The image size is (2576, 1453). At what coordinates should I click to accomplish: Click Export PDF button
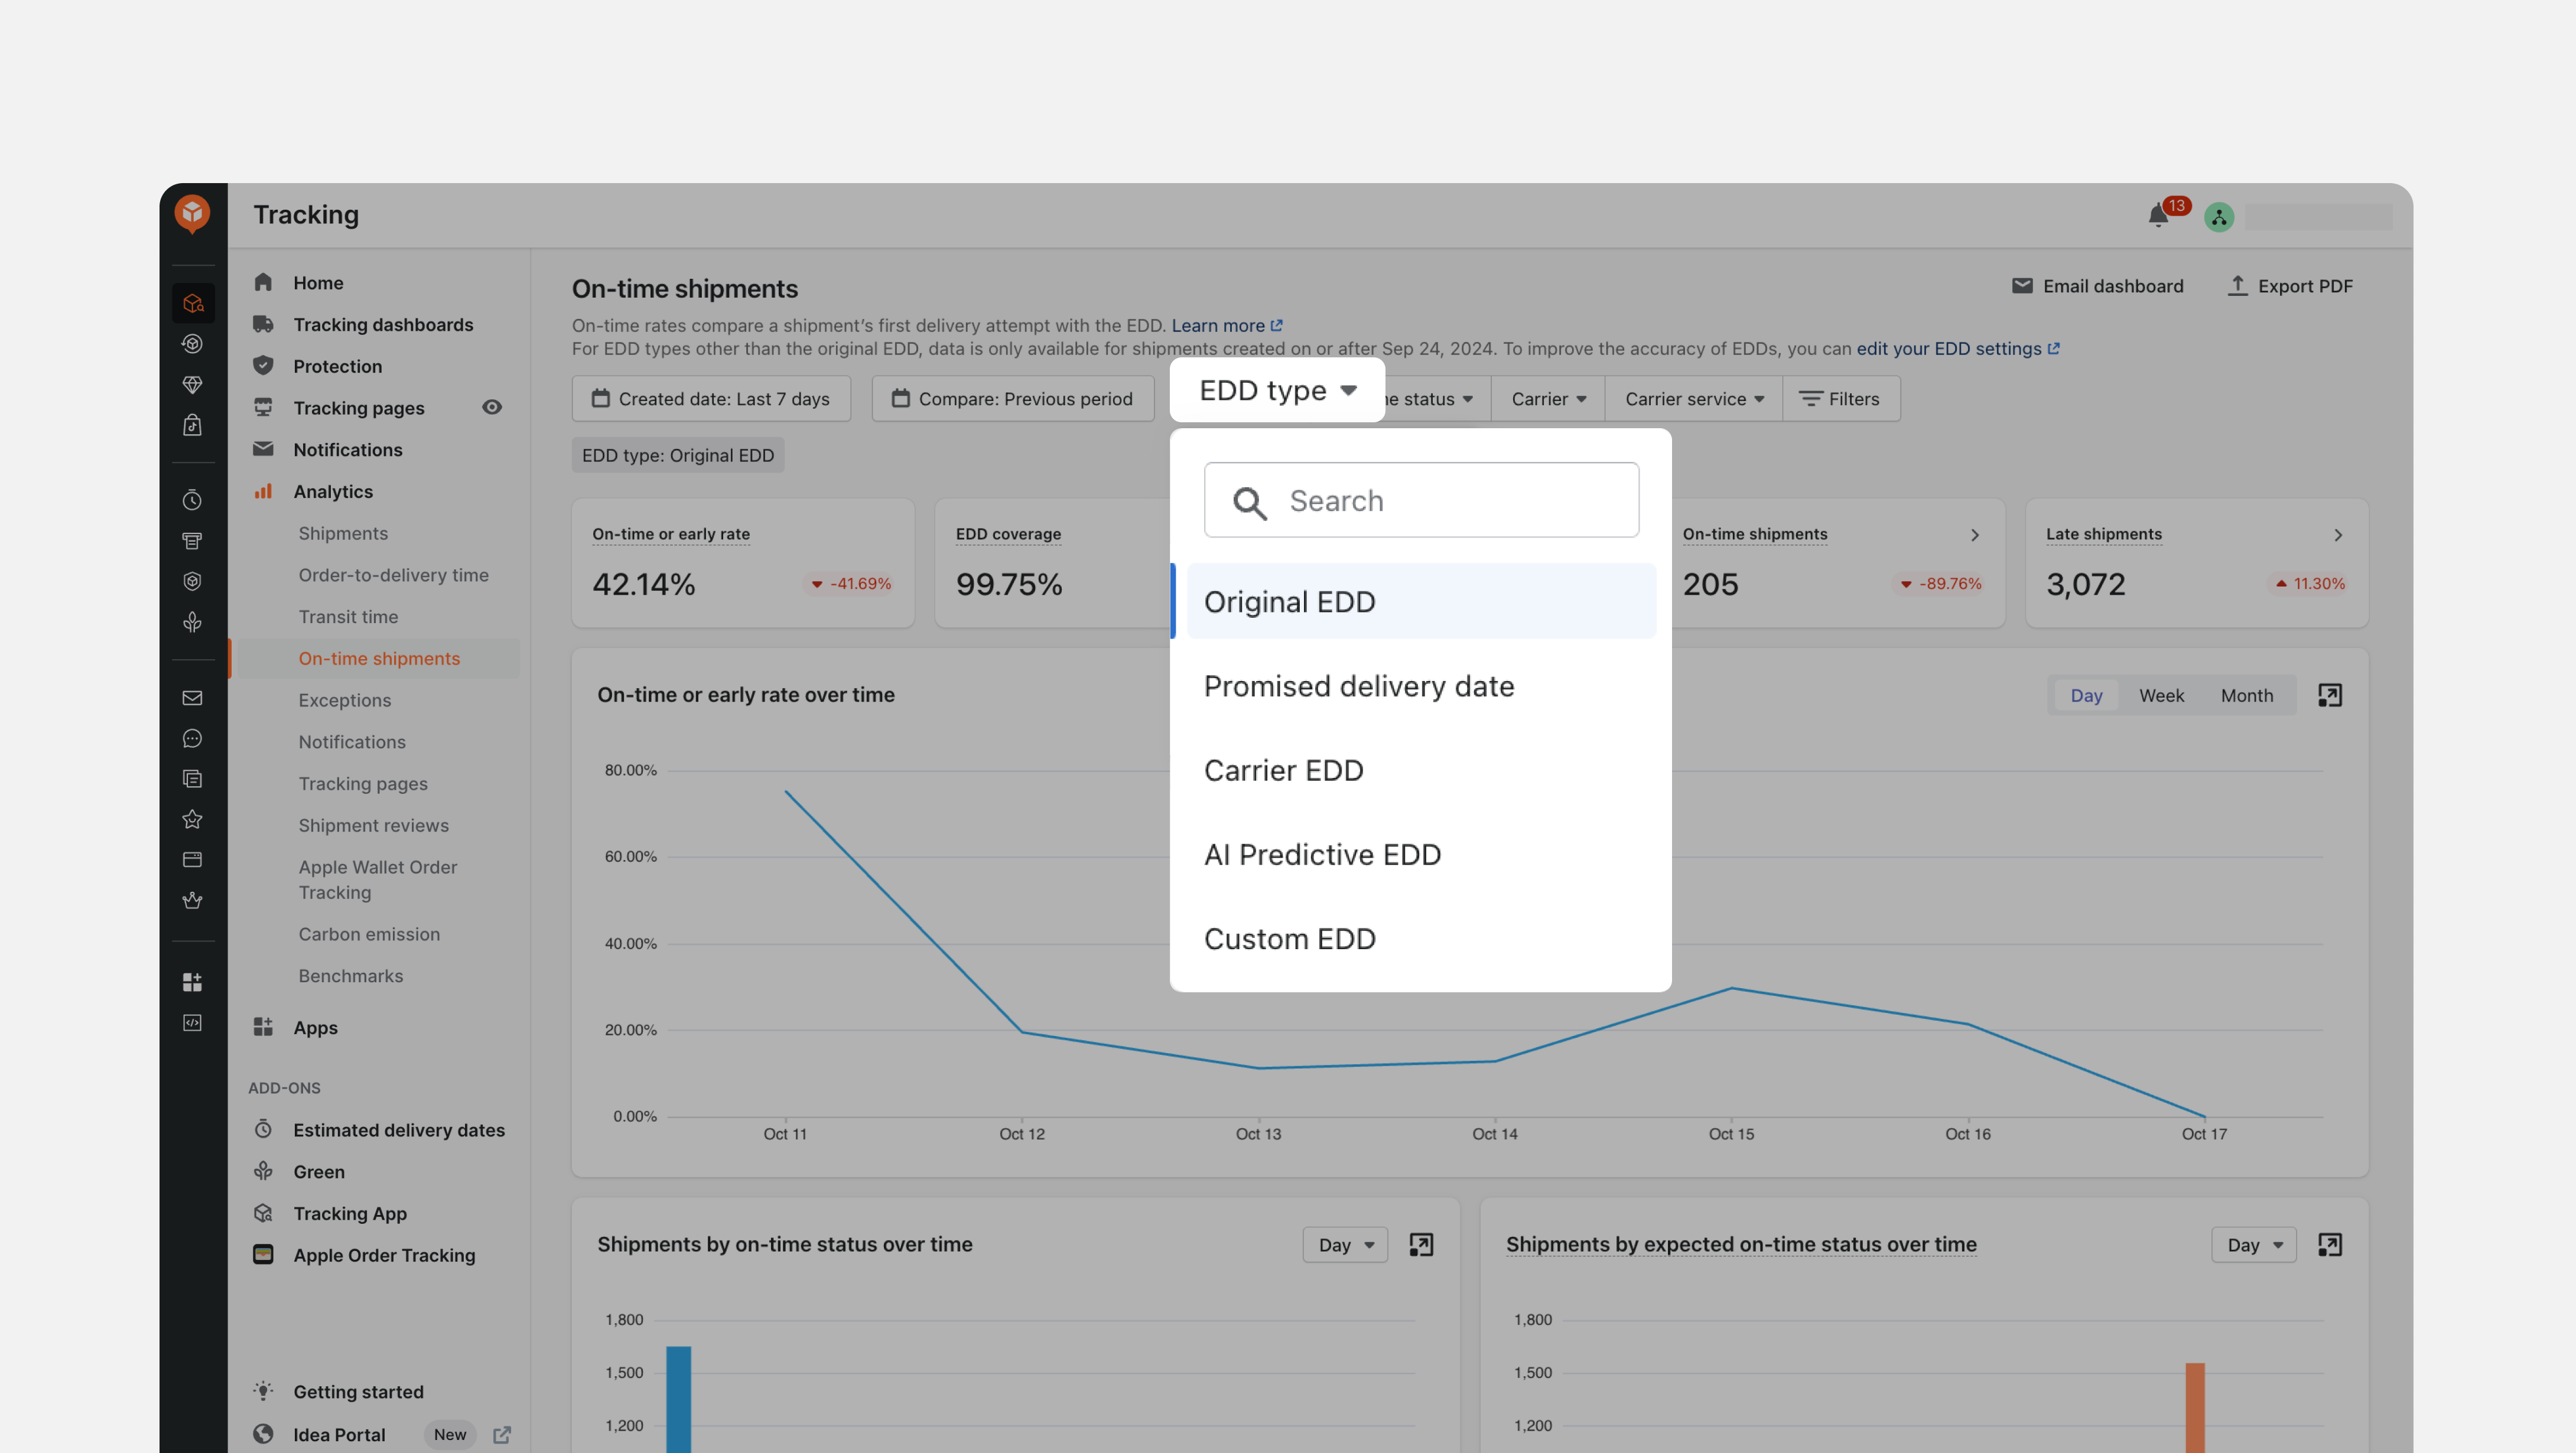point(2290,286)
